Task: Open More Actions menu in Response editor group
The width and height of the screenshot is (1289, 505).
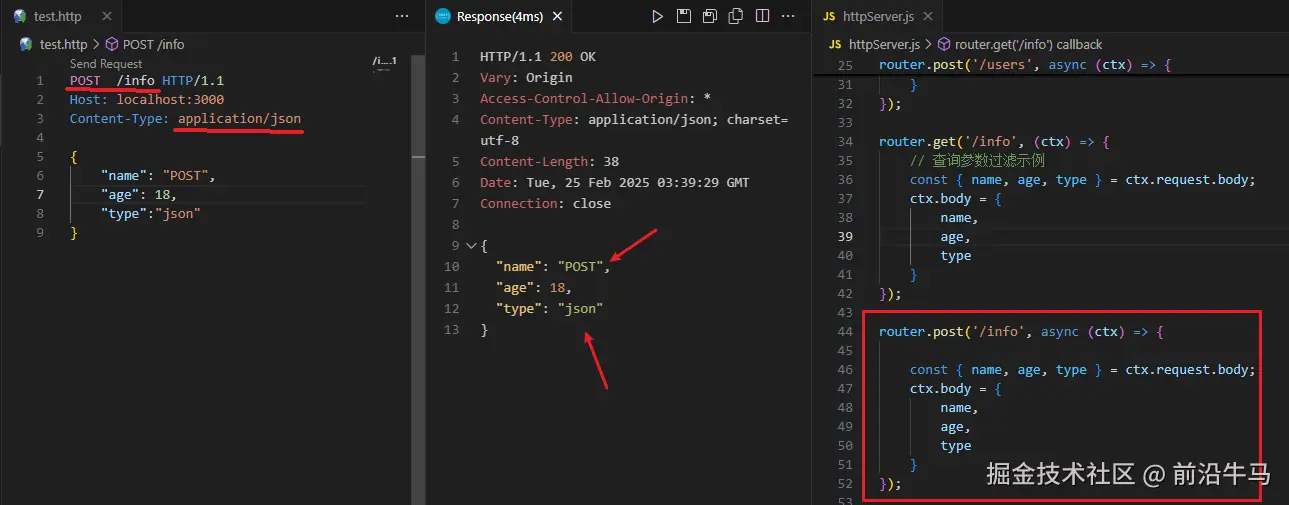Action: pos(790,16)
